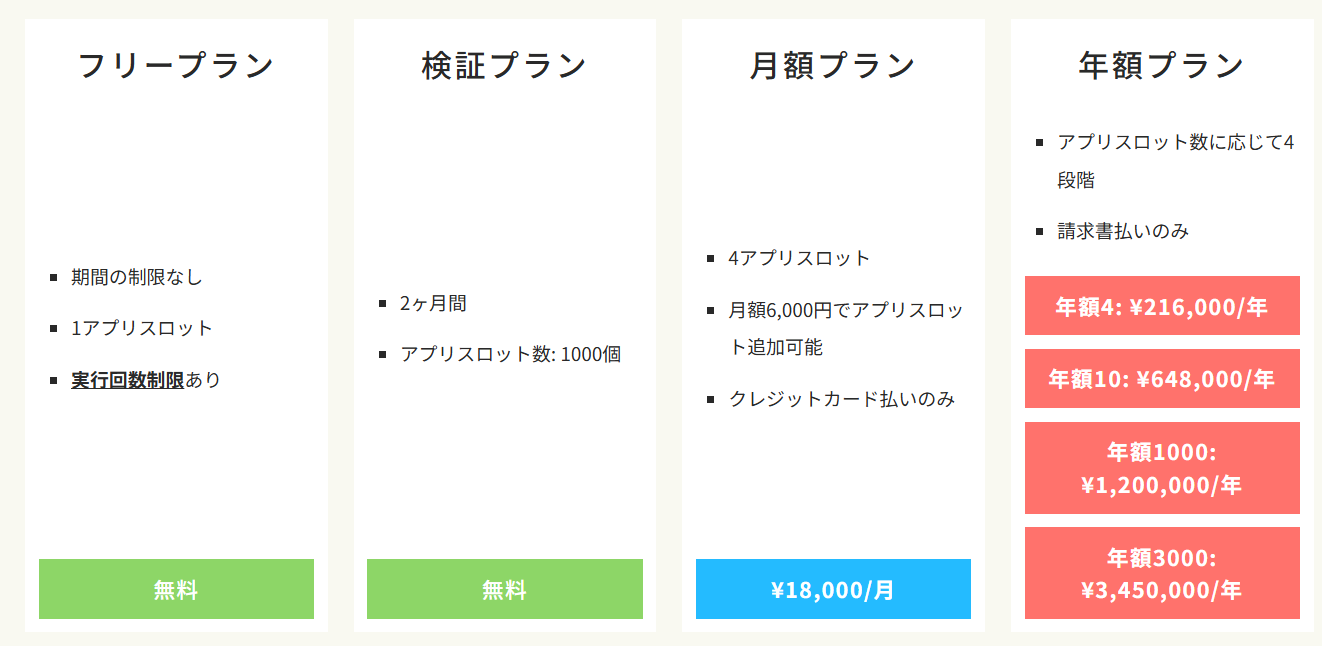Click the 月額プラン heading
The image size is (1322, 646).
click(x=833, y=65)
